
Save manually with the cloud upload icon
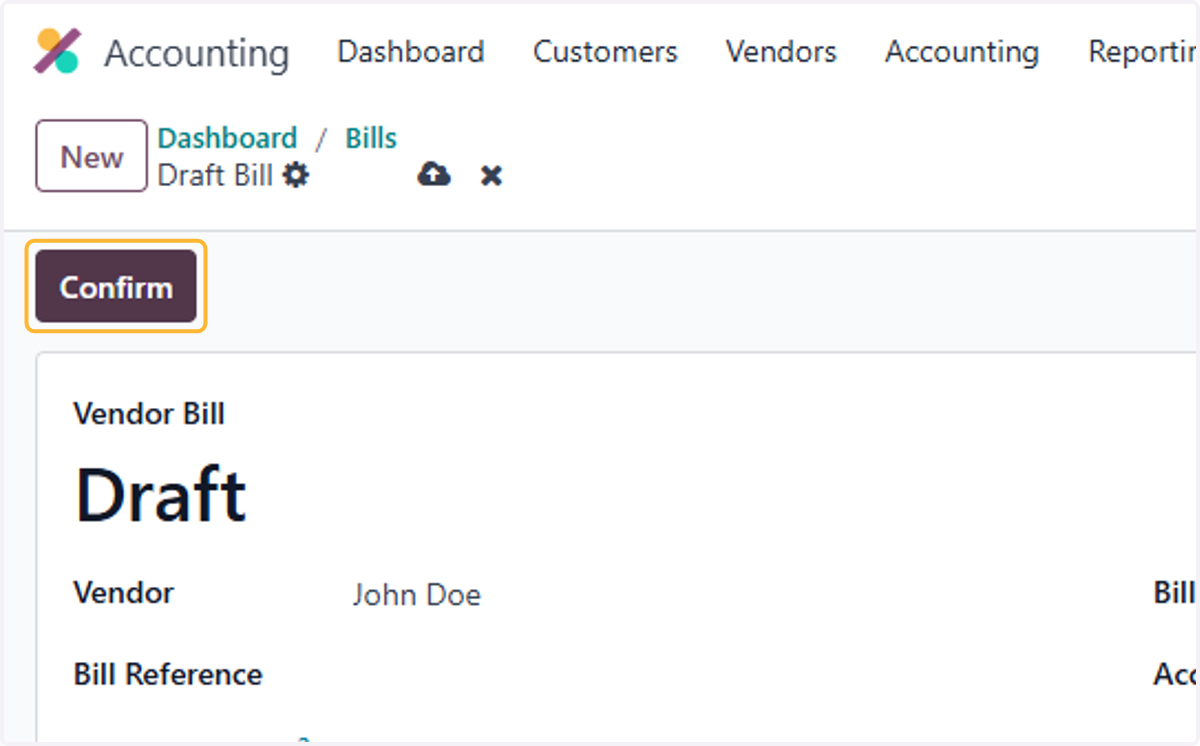(x=433, y=175)
